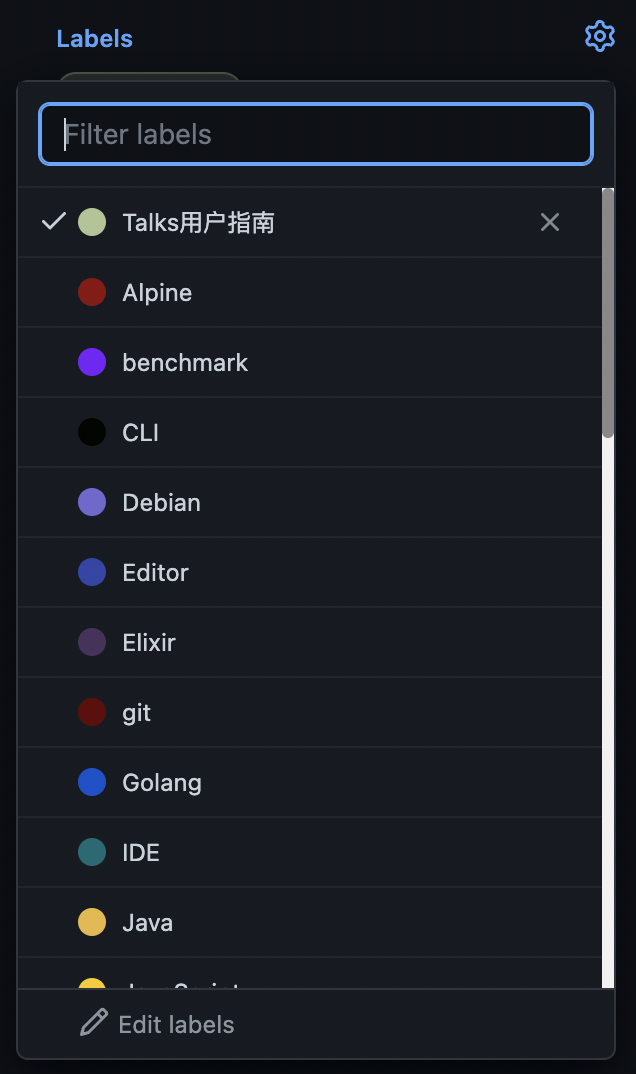The height and width of the screenshot is (1074, 636).
Task: Click the teal color dot beside IDE
Action: (92, 852)
